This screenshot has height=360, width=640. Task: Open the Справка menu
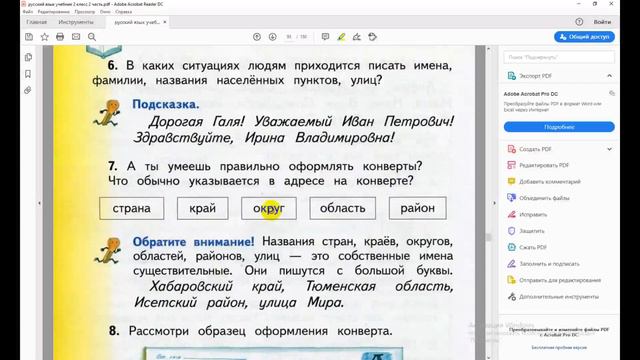coord(124,12)
